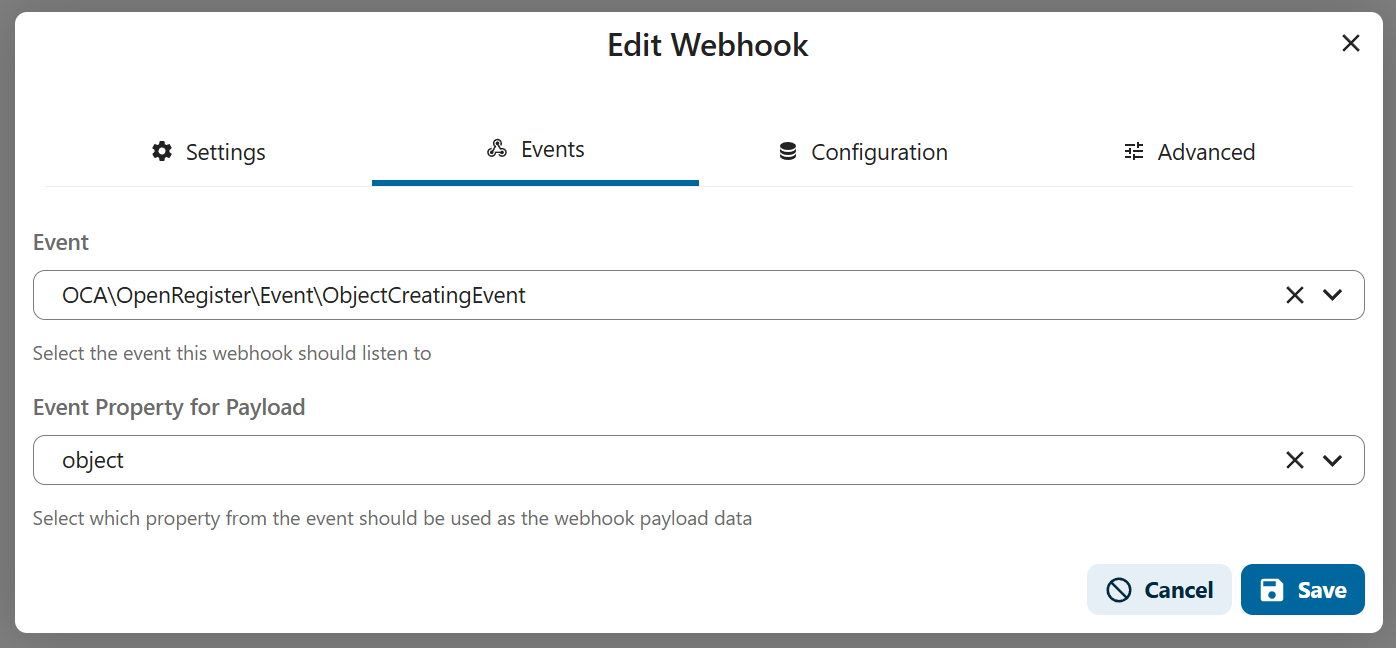Image resolution: width=1396 pixels, height=648 pixels.
Task: Select the Events tab
Action: point(536,150)
